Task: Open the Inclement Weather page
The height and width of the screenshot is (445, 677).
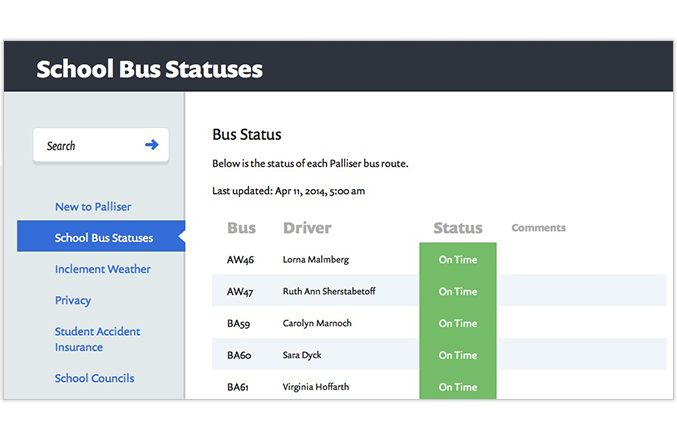Action: [x=103, y=269]
